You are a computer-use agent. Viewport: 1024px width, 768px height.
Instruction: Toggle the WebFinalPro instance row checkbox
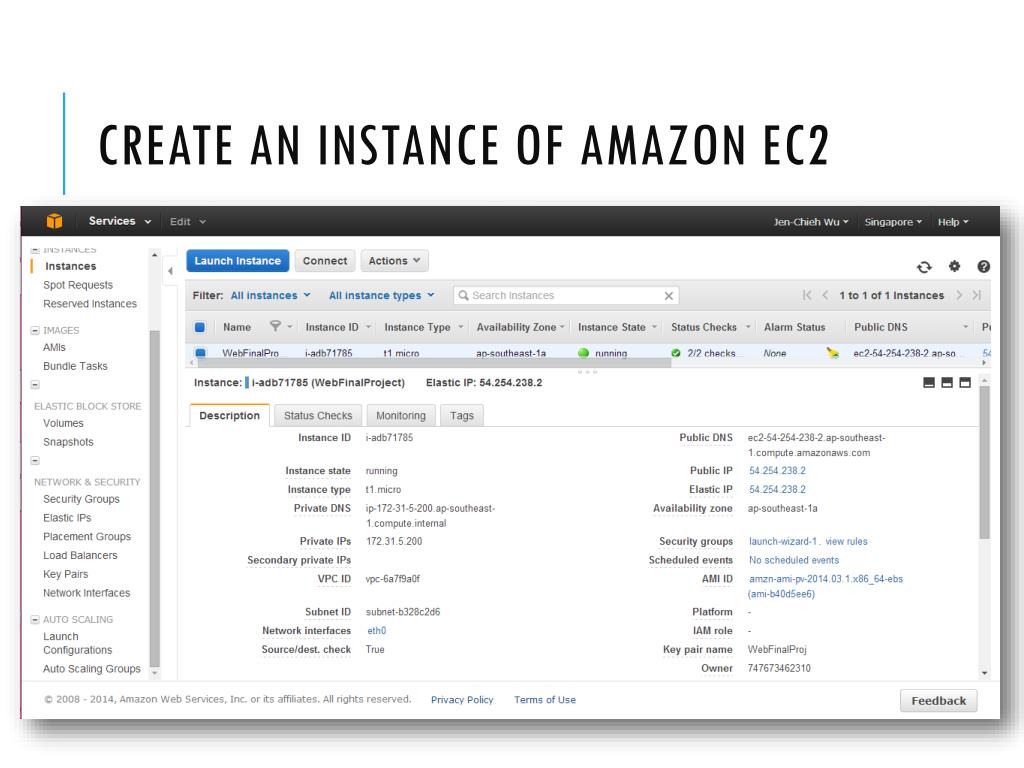click(200, 353)
